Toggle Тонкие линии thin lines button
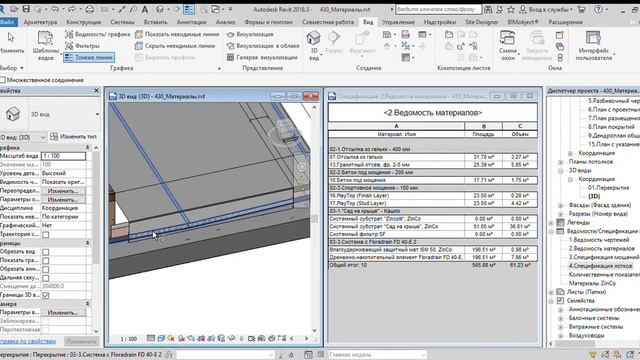 [x=89, y=58]
